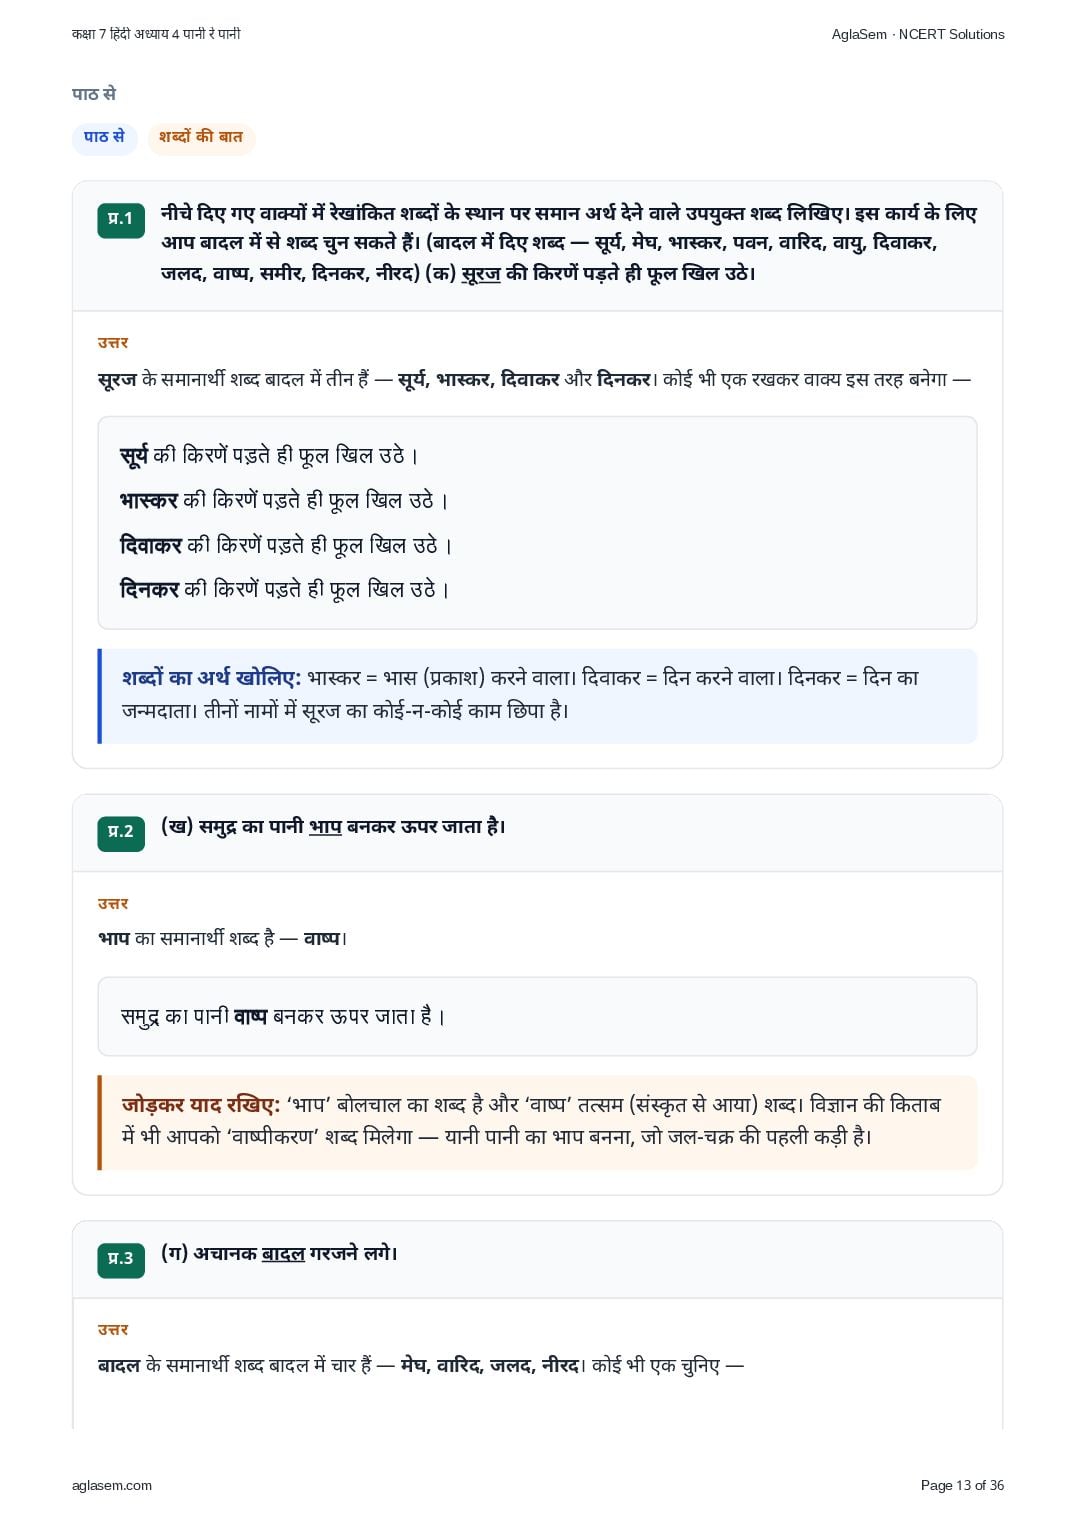Viewport: 1076px width, 1522px height.
Task: Click the green प्र.2 question badge
Action: pyautogui.click(x=121, y=832)
